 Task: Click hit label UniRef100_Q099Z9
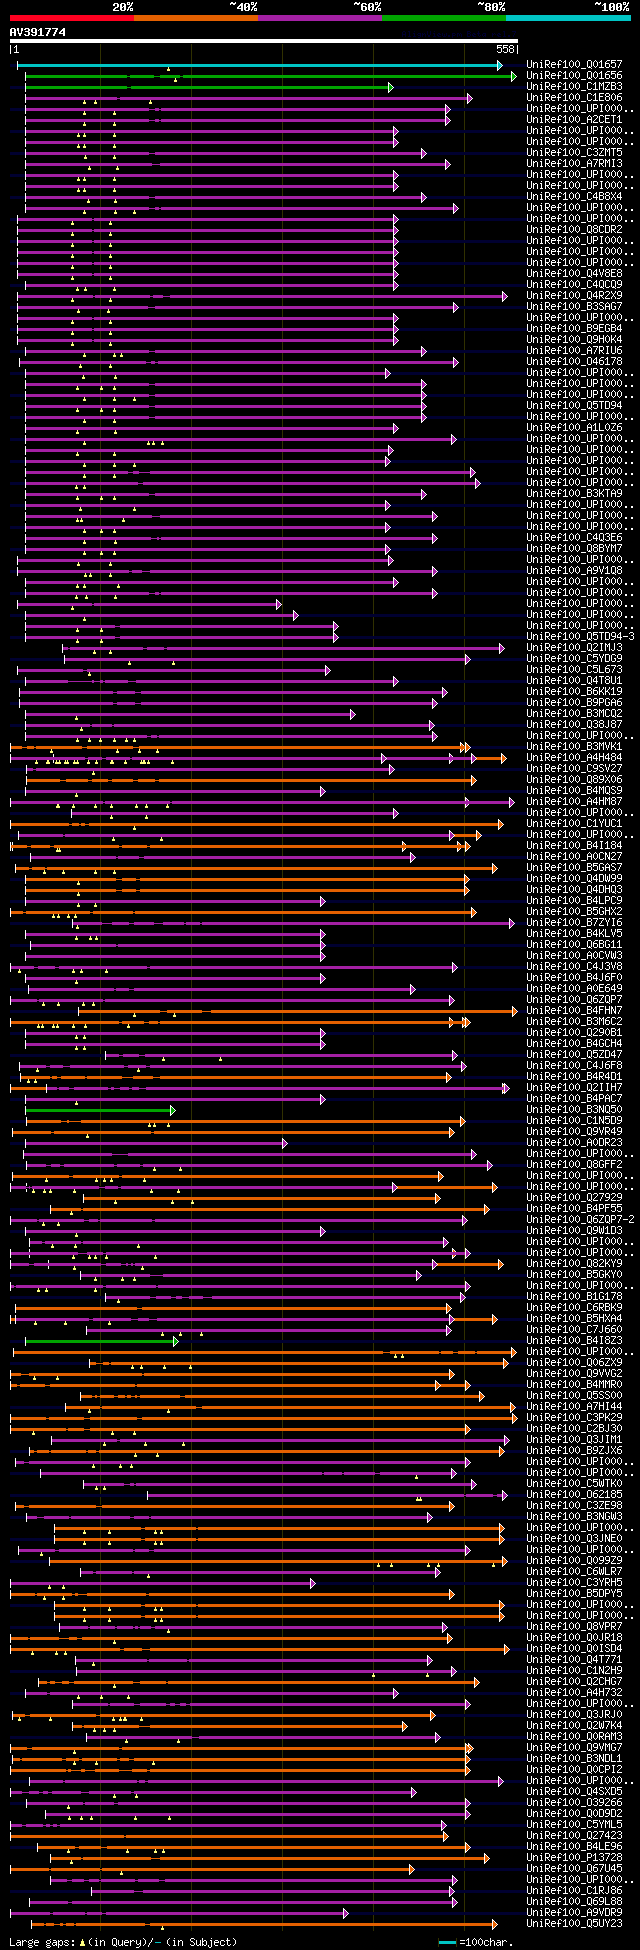click(574, 1561)
